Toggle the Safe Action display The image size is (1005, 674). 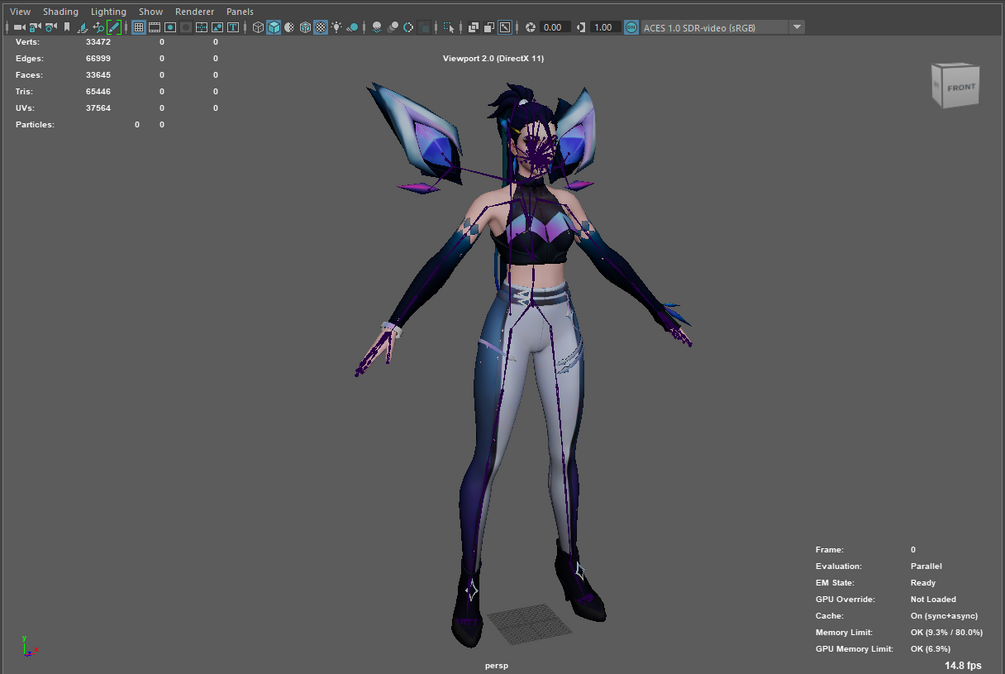coord(217,27)
